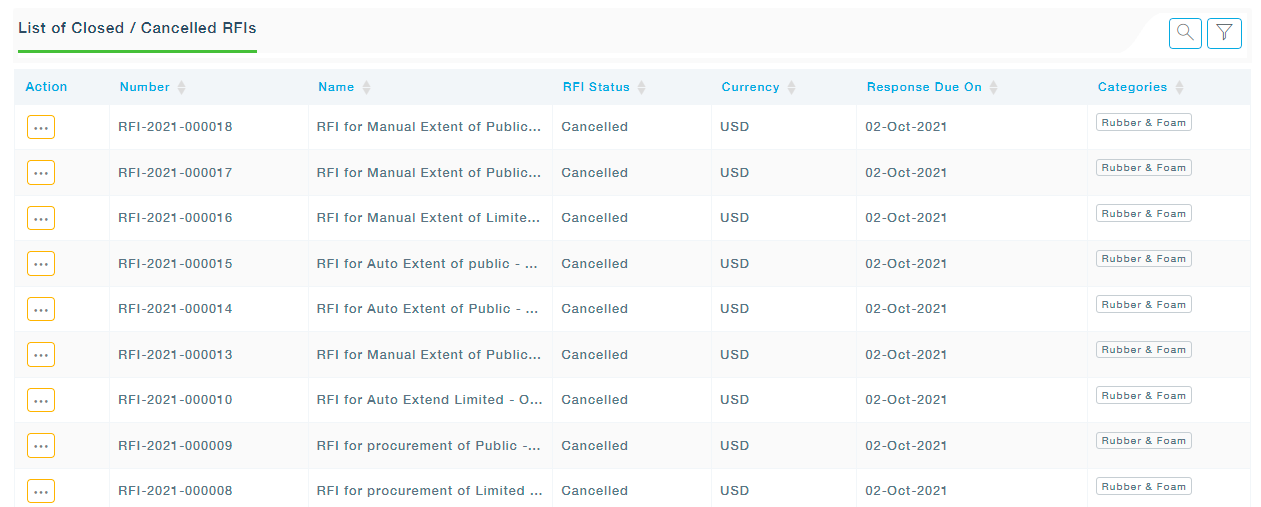Open action menu for RFI-2021-000018
1261x507 pixels.
click(41, 127)
